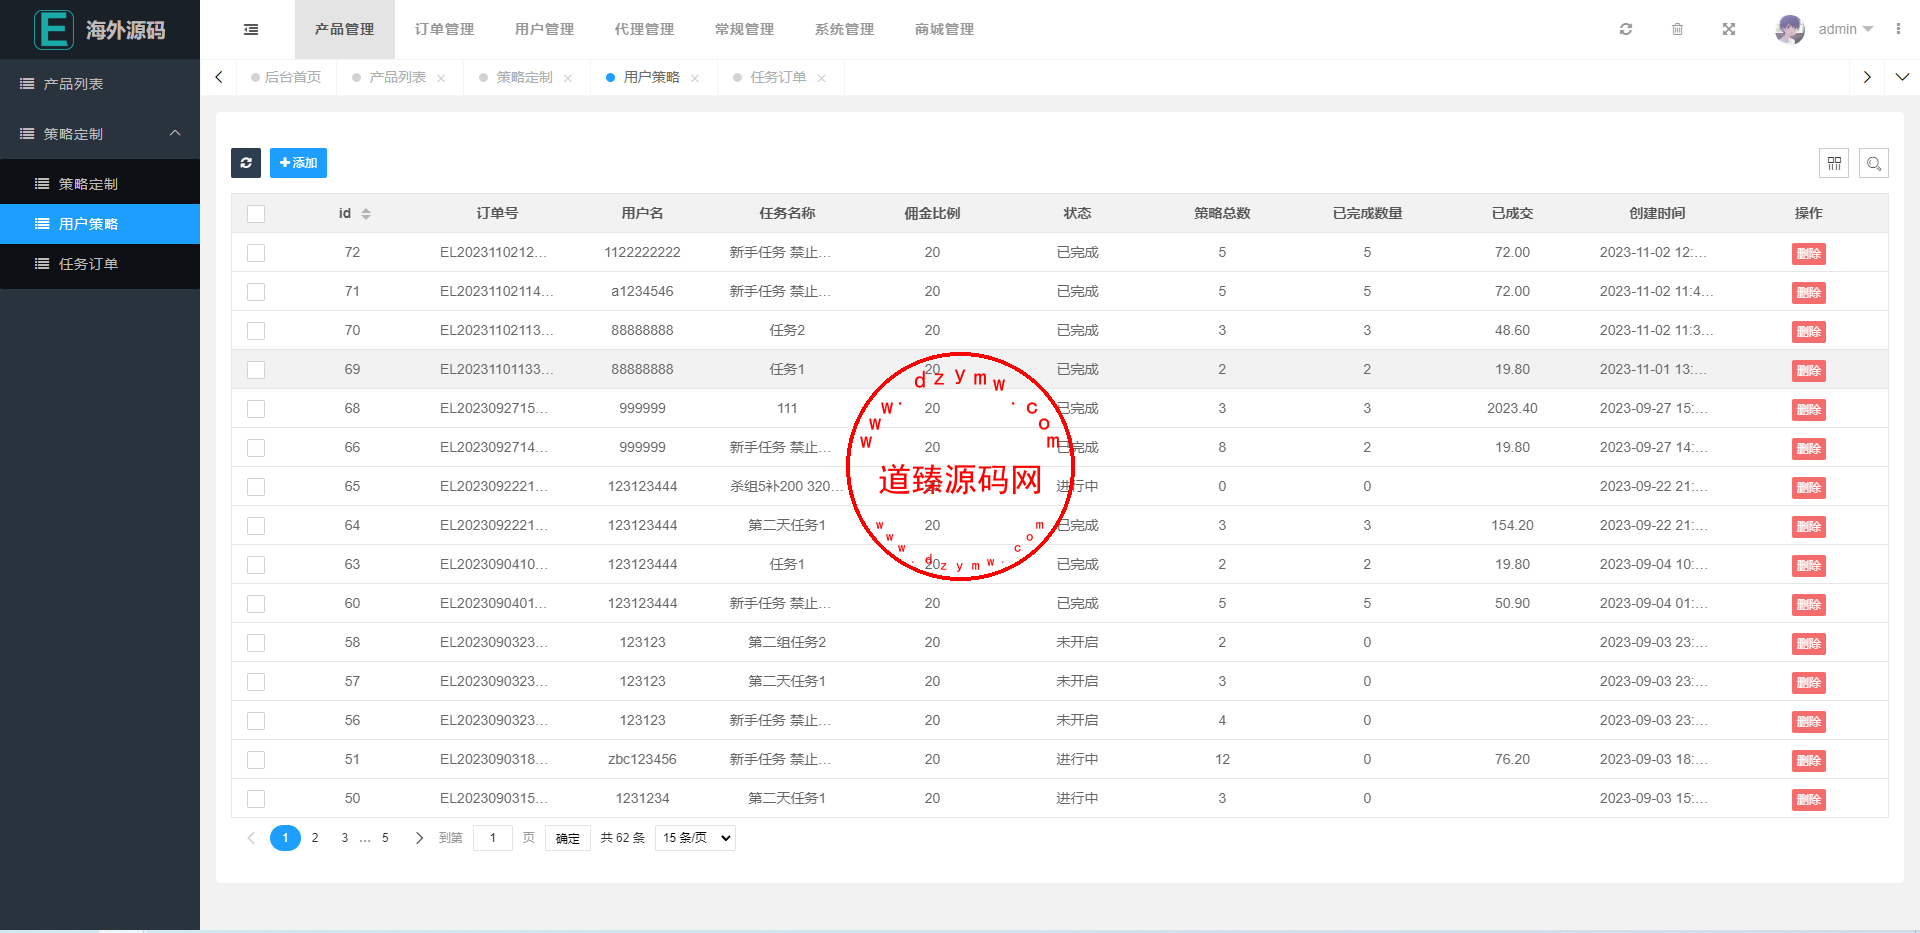This screenshot has width=1920, height=933.
Task: Click the refresh icon in top header
Action: 1626,29
